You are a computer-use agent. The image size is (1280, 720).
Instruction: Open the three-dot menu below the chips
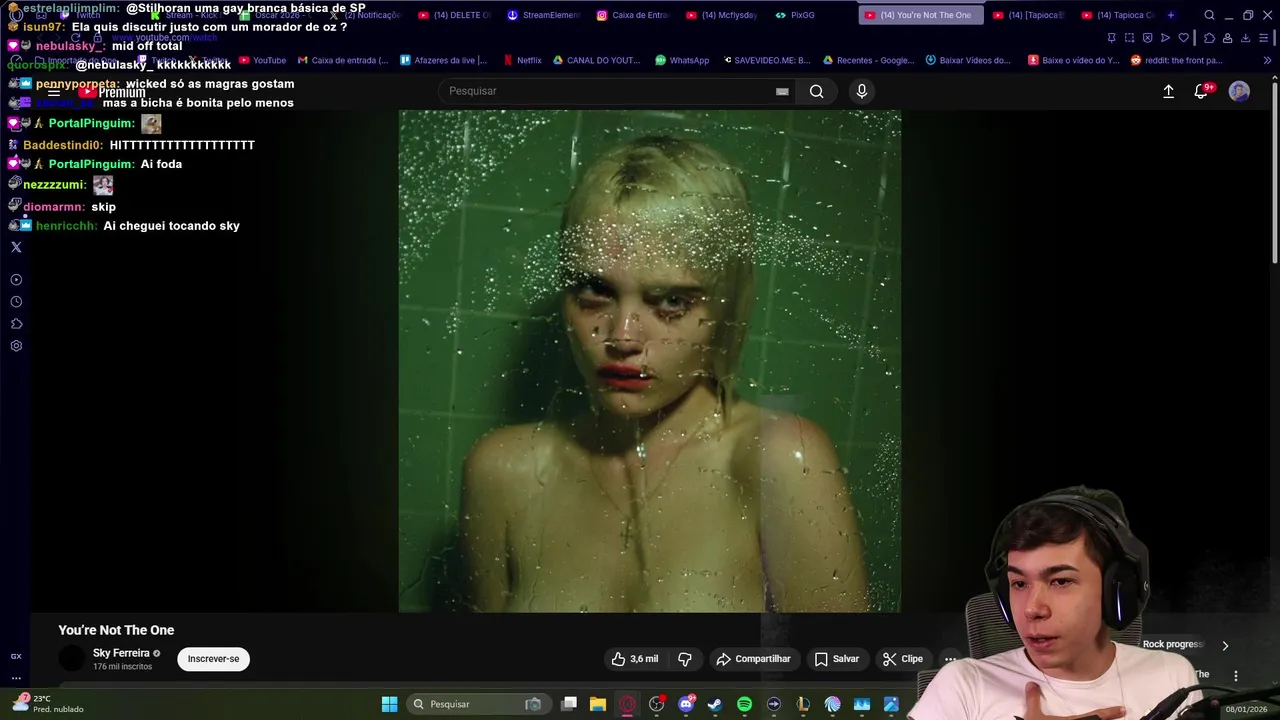[1236, 676]
